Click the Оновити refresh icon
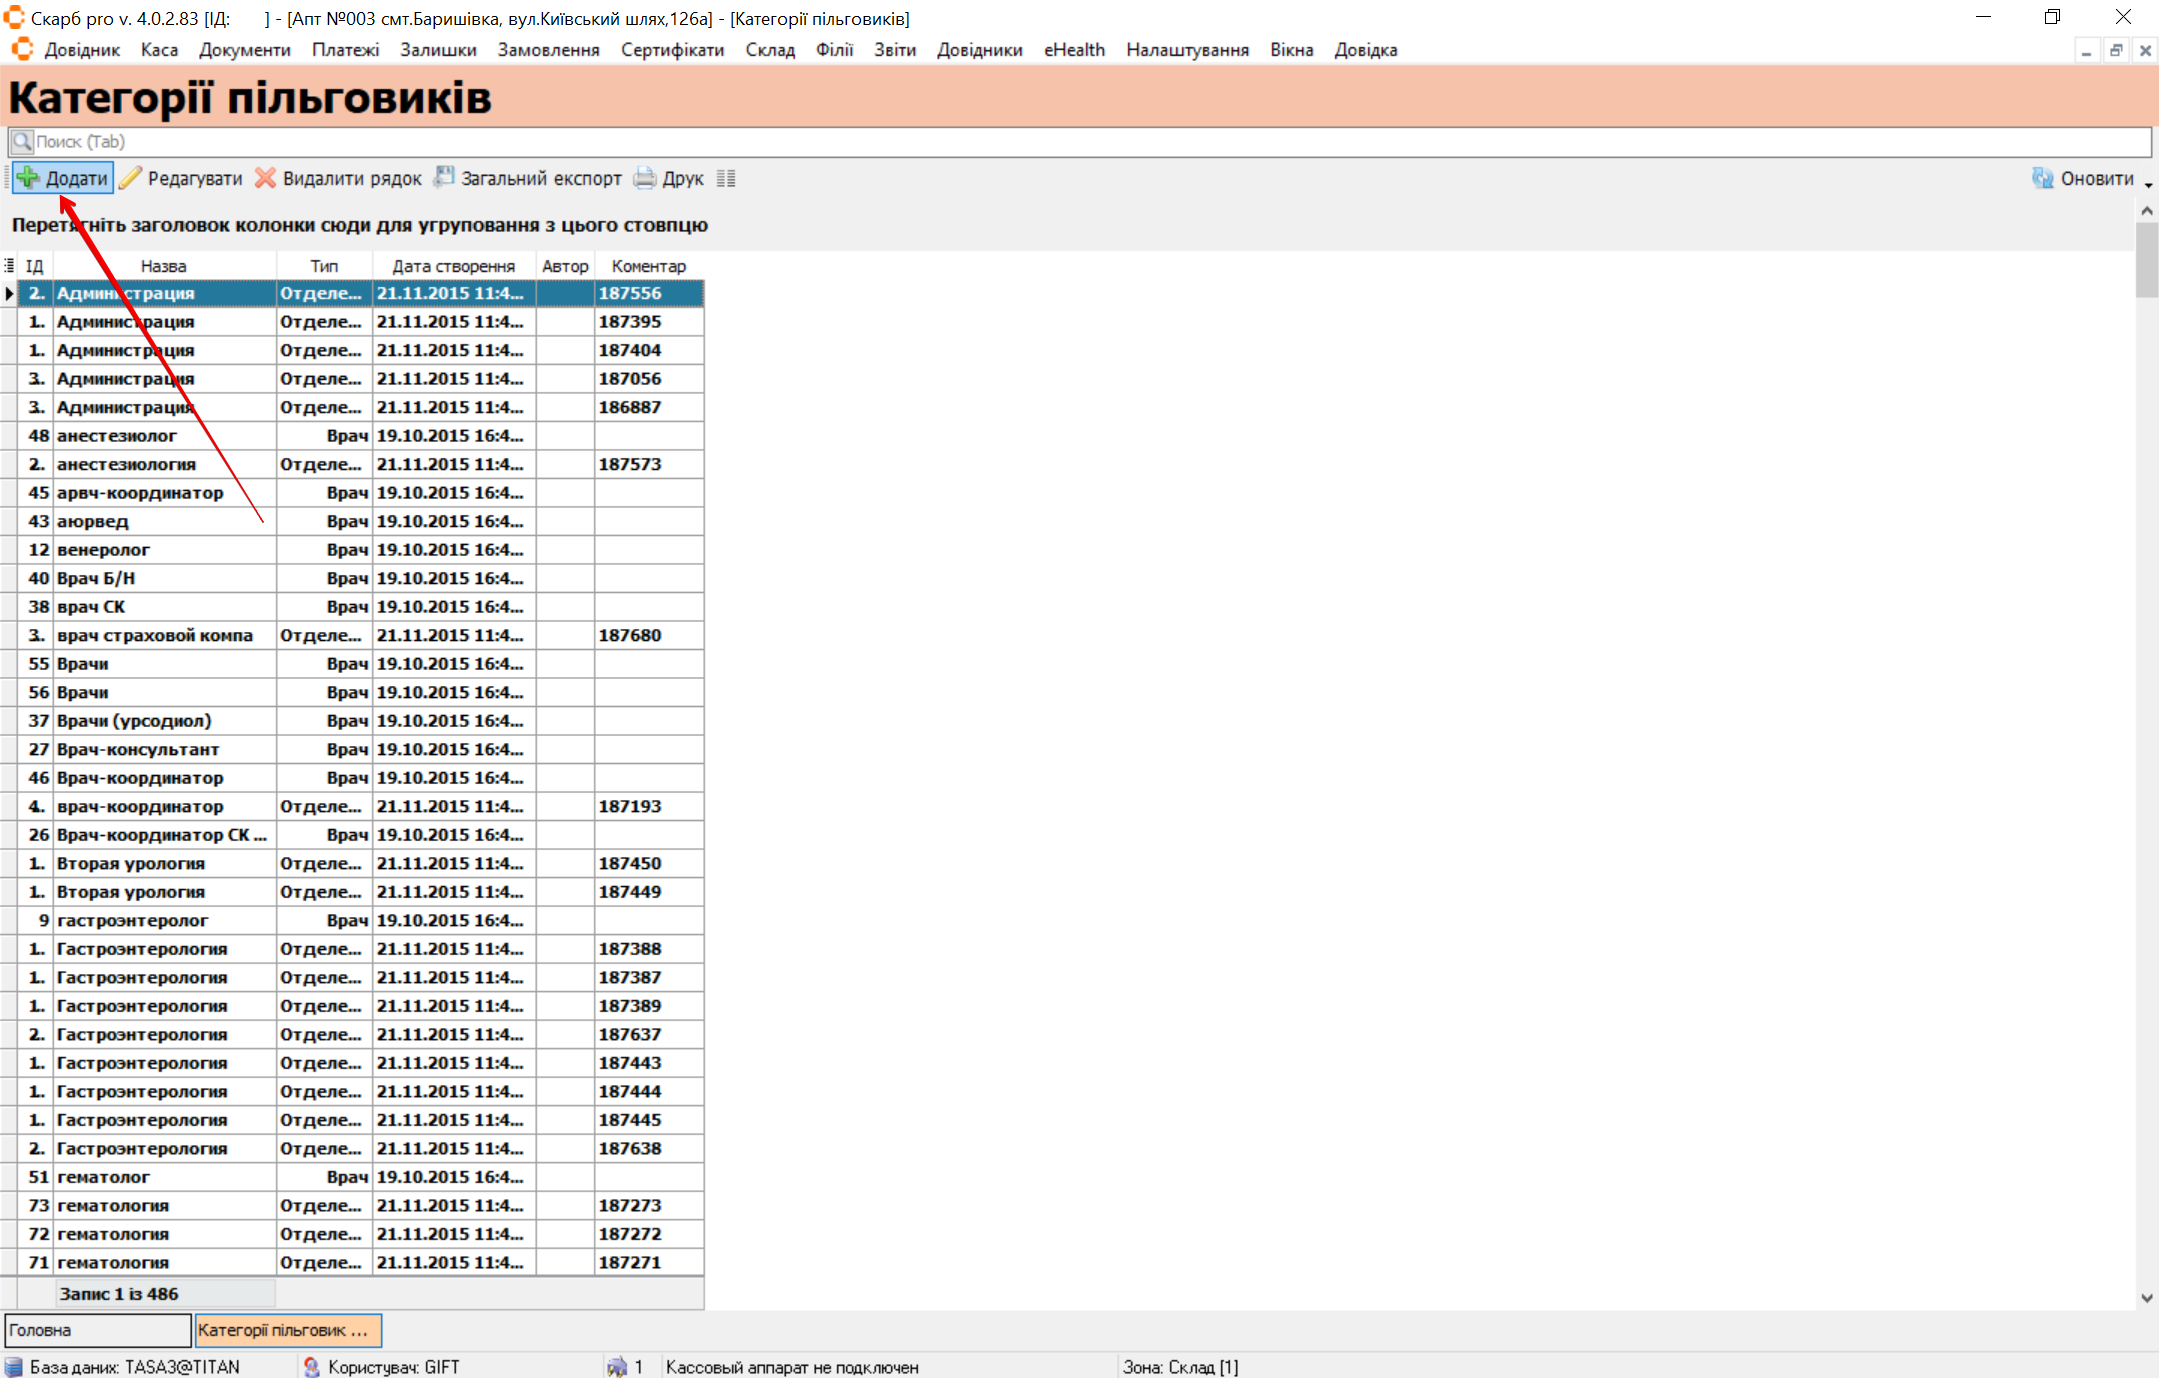2159x1378 pixels. tap(2042, 178)
